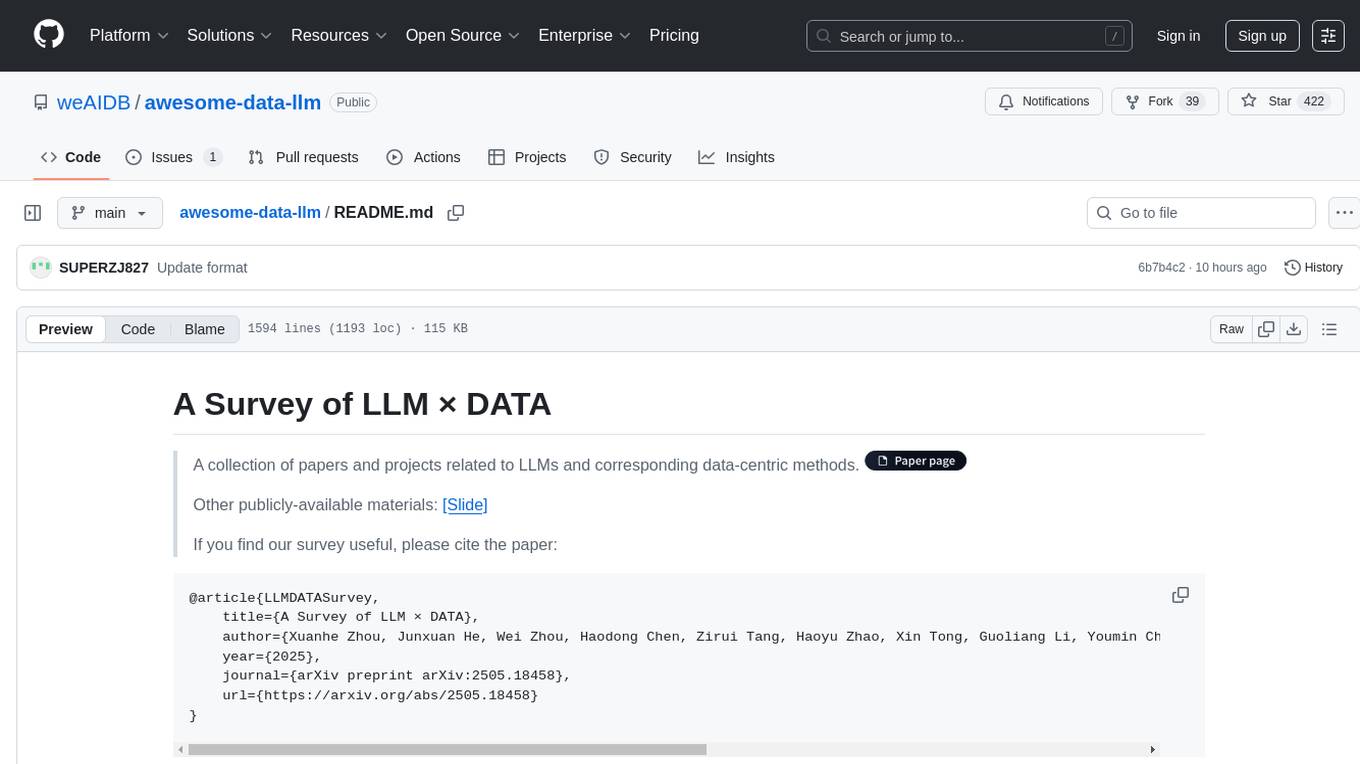Focus the Search or jump to field
This screenshot has height=764, width=1360.
(971, 36)
